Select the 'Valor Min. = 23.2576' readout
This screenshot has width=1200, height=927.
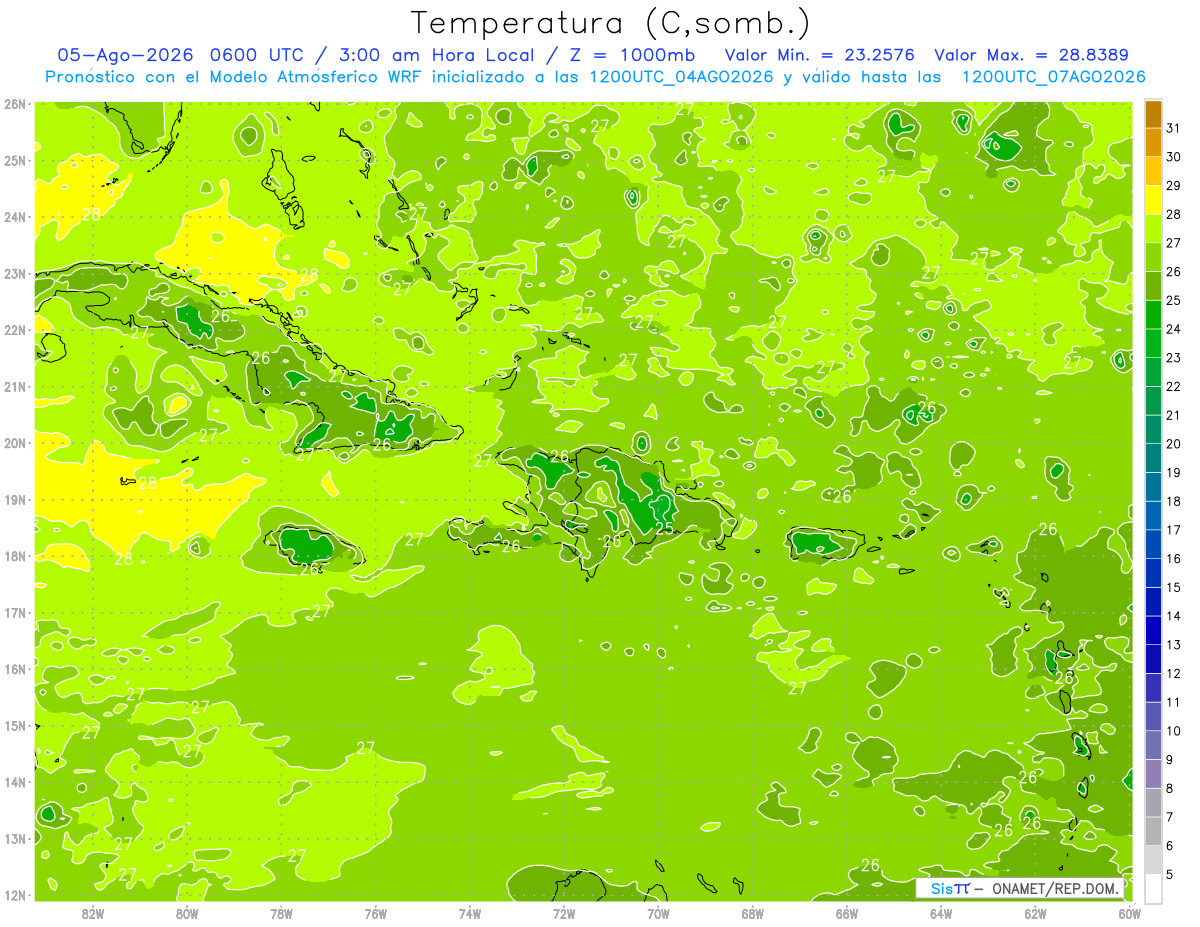click(x=820, y=55)
